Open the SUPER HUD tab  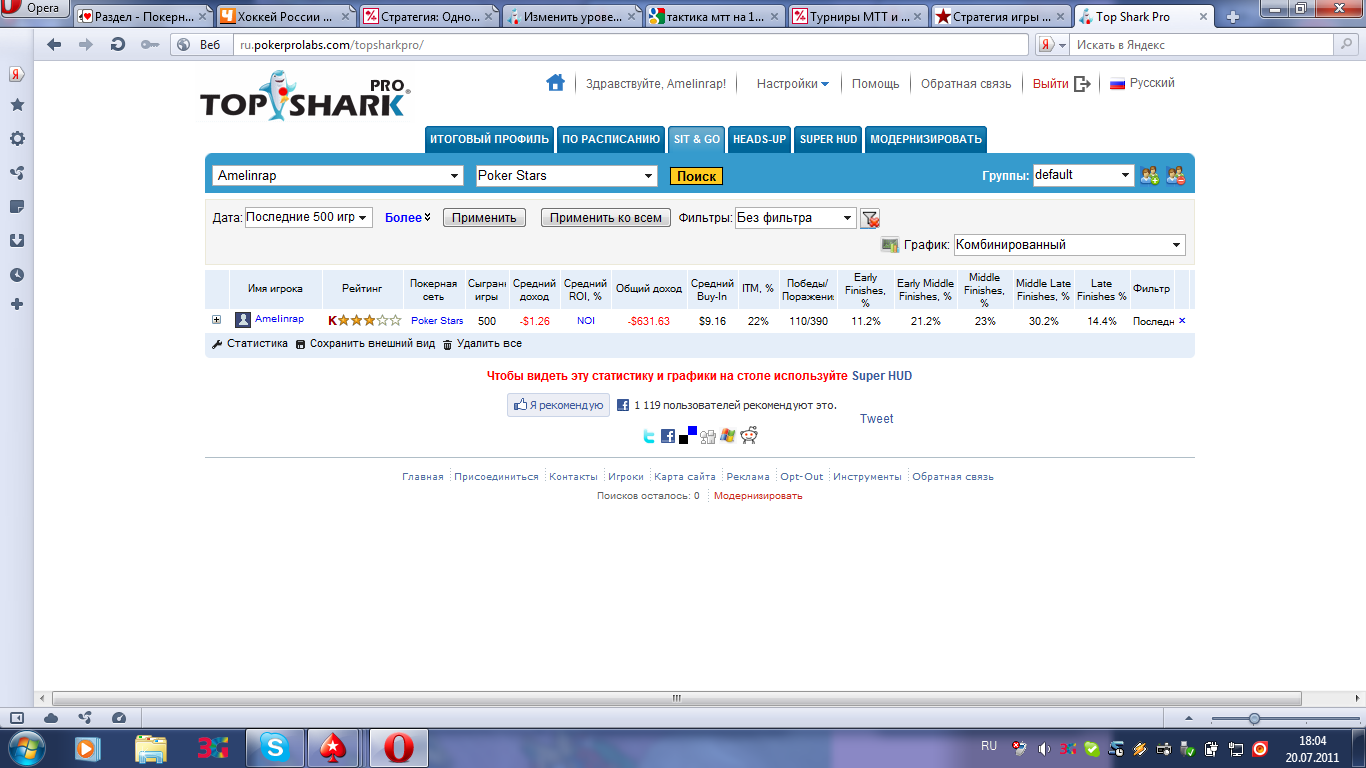(x=829, y=140)
